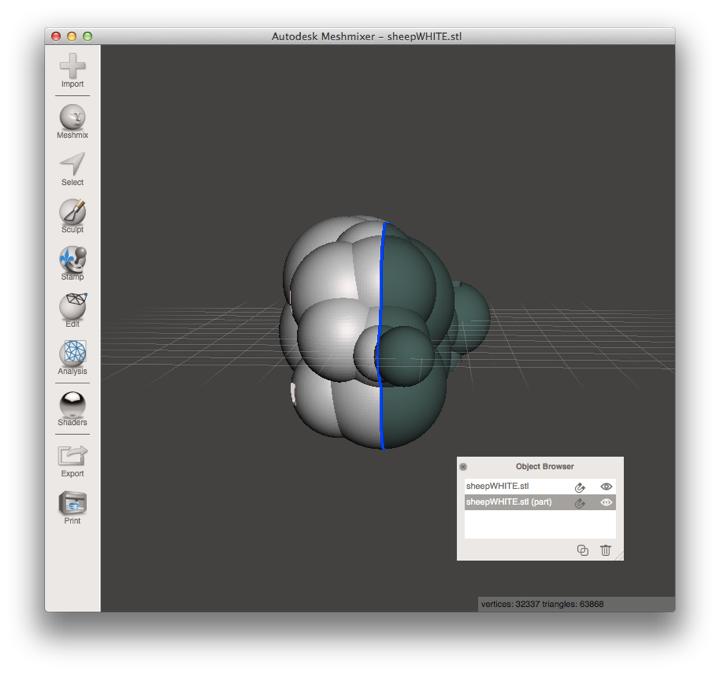Open the Meshmix parts library

72,120
